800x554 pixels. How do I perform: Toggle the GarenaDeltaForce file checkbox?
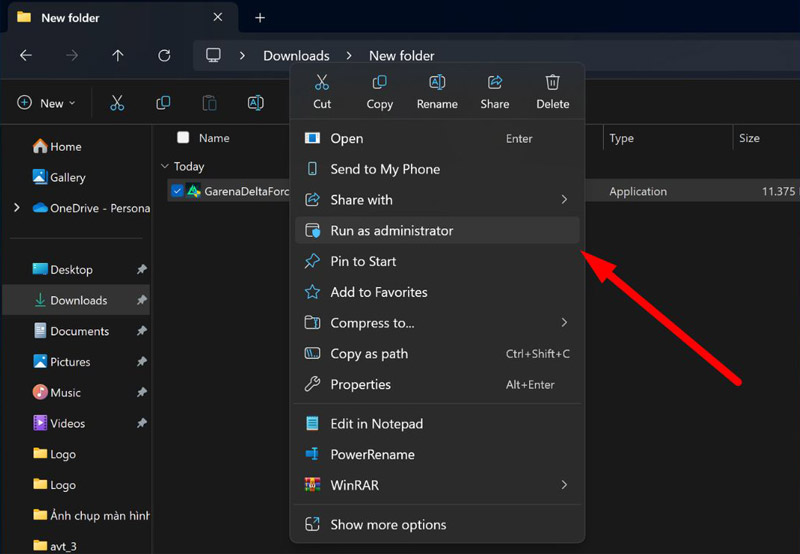pos(177,191)
